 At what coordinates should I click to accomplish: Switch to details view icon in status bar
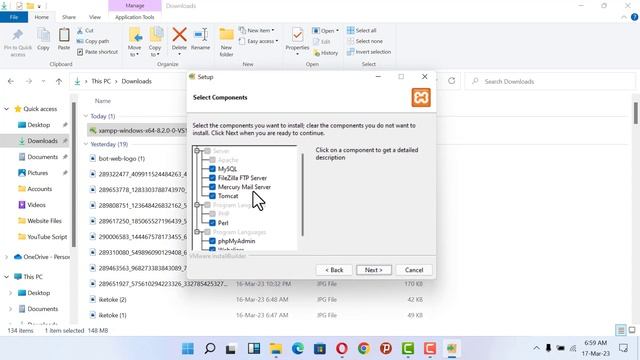pos(621,330)
